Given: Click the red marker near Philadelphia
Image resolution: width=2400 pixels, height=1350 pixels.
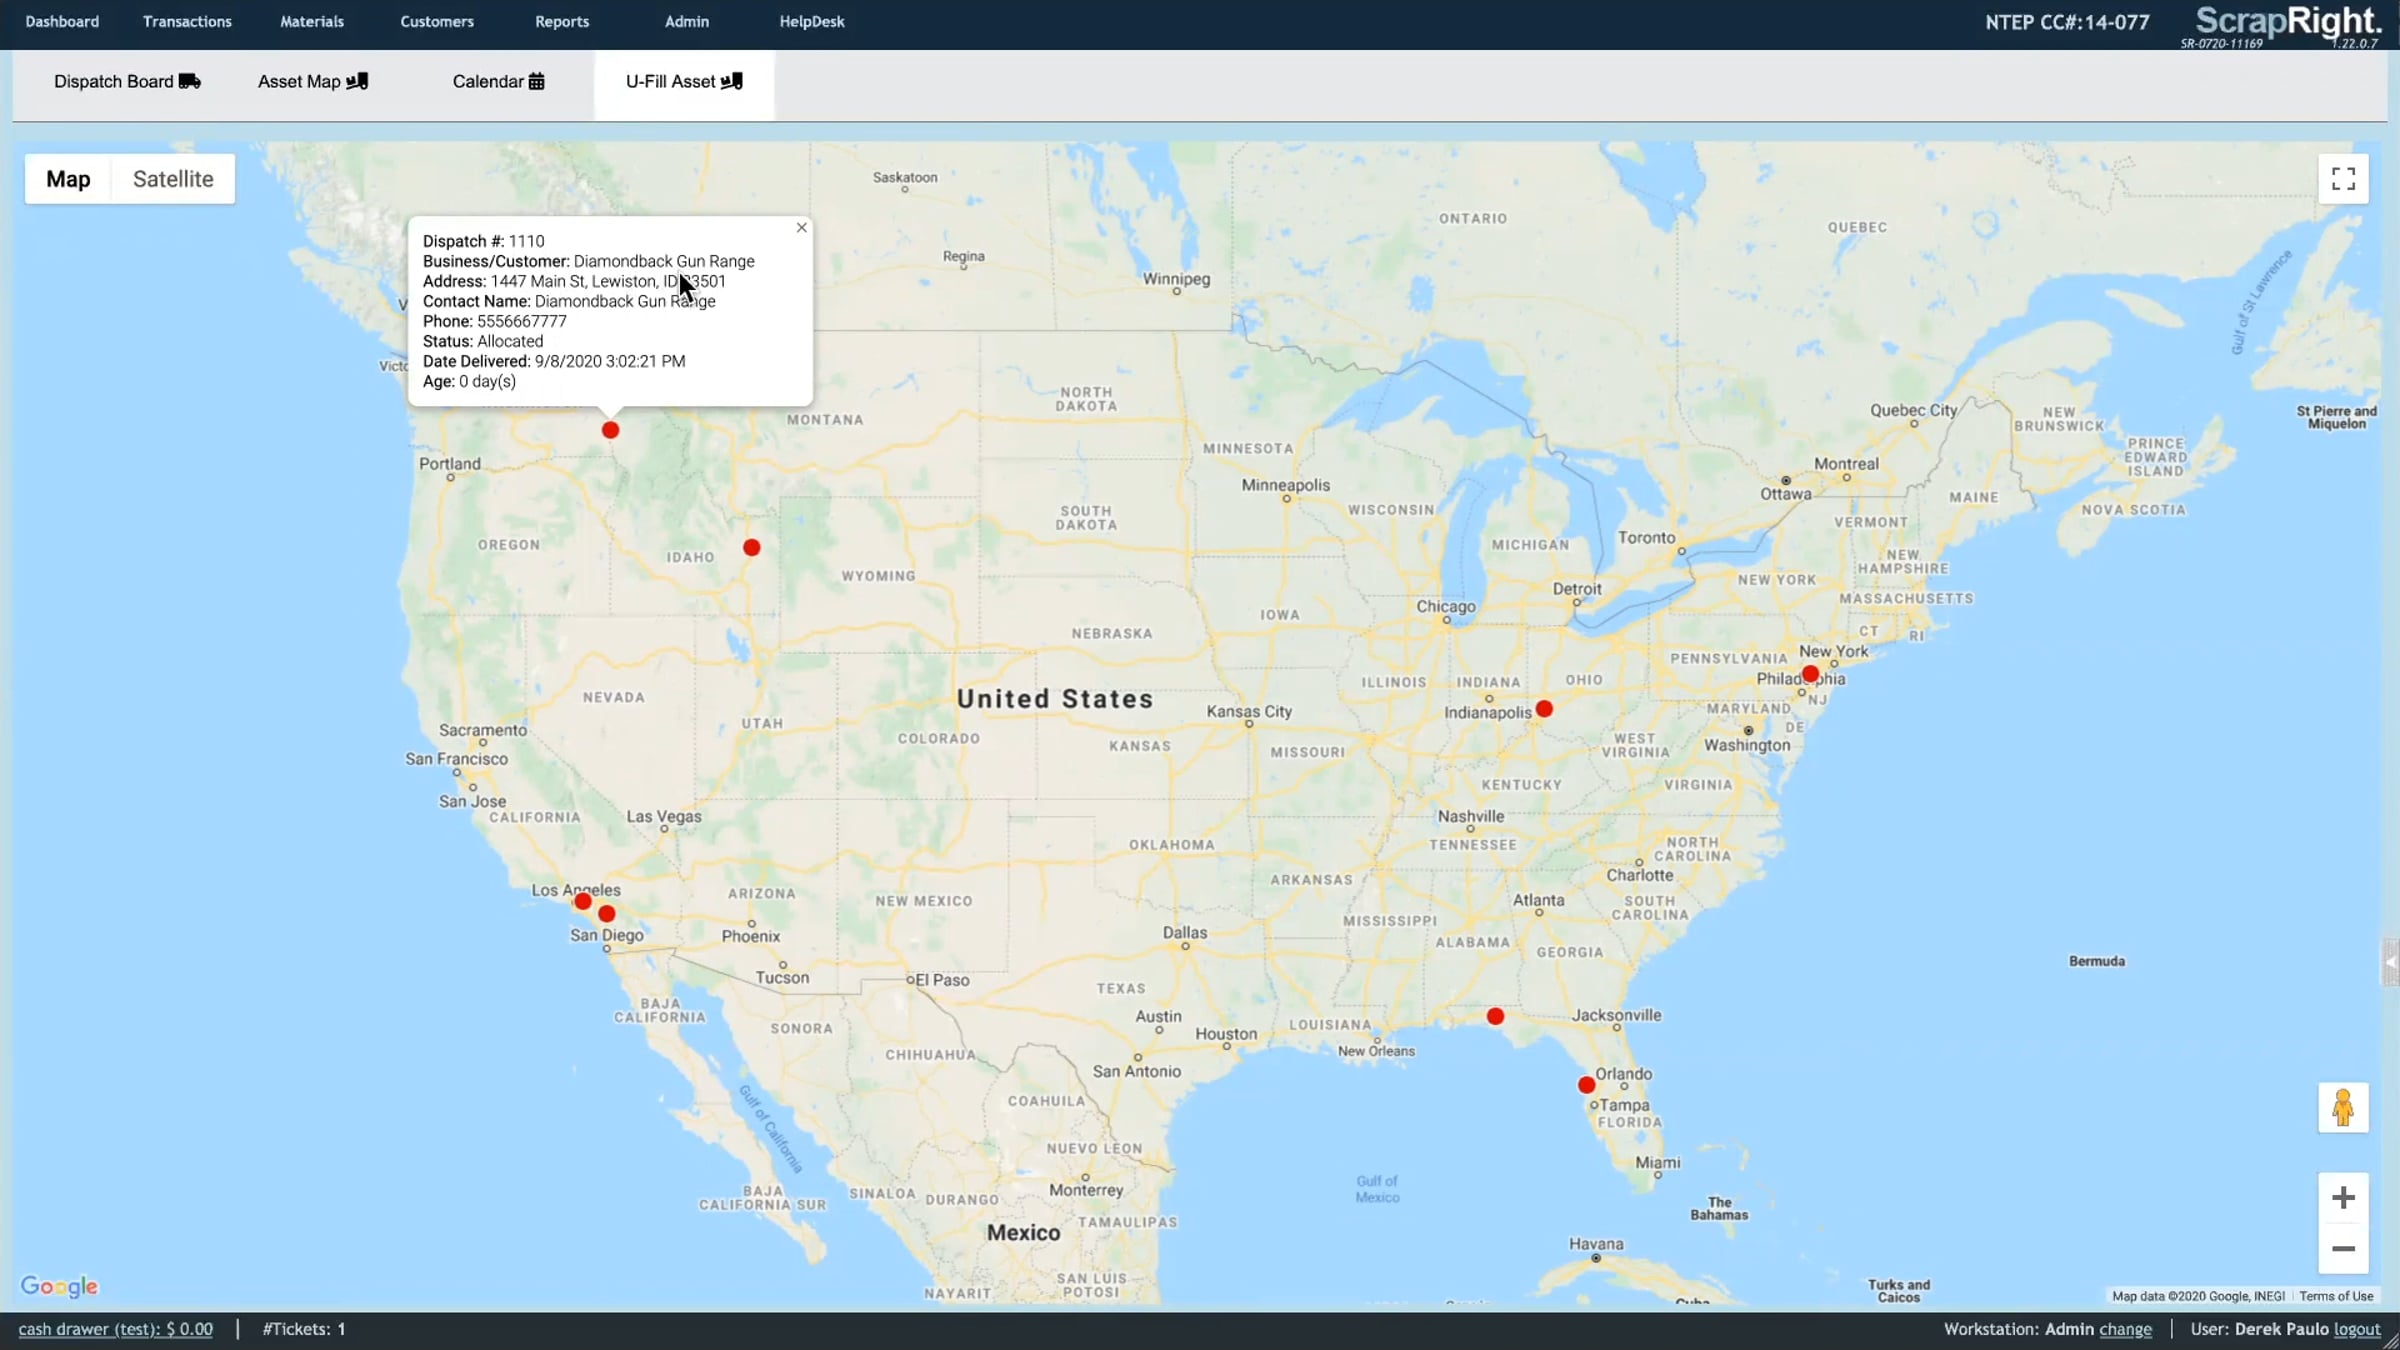Looking at the screenshot, I should pos(1810,674).
